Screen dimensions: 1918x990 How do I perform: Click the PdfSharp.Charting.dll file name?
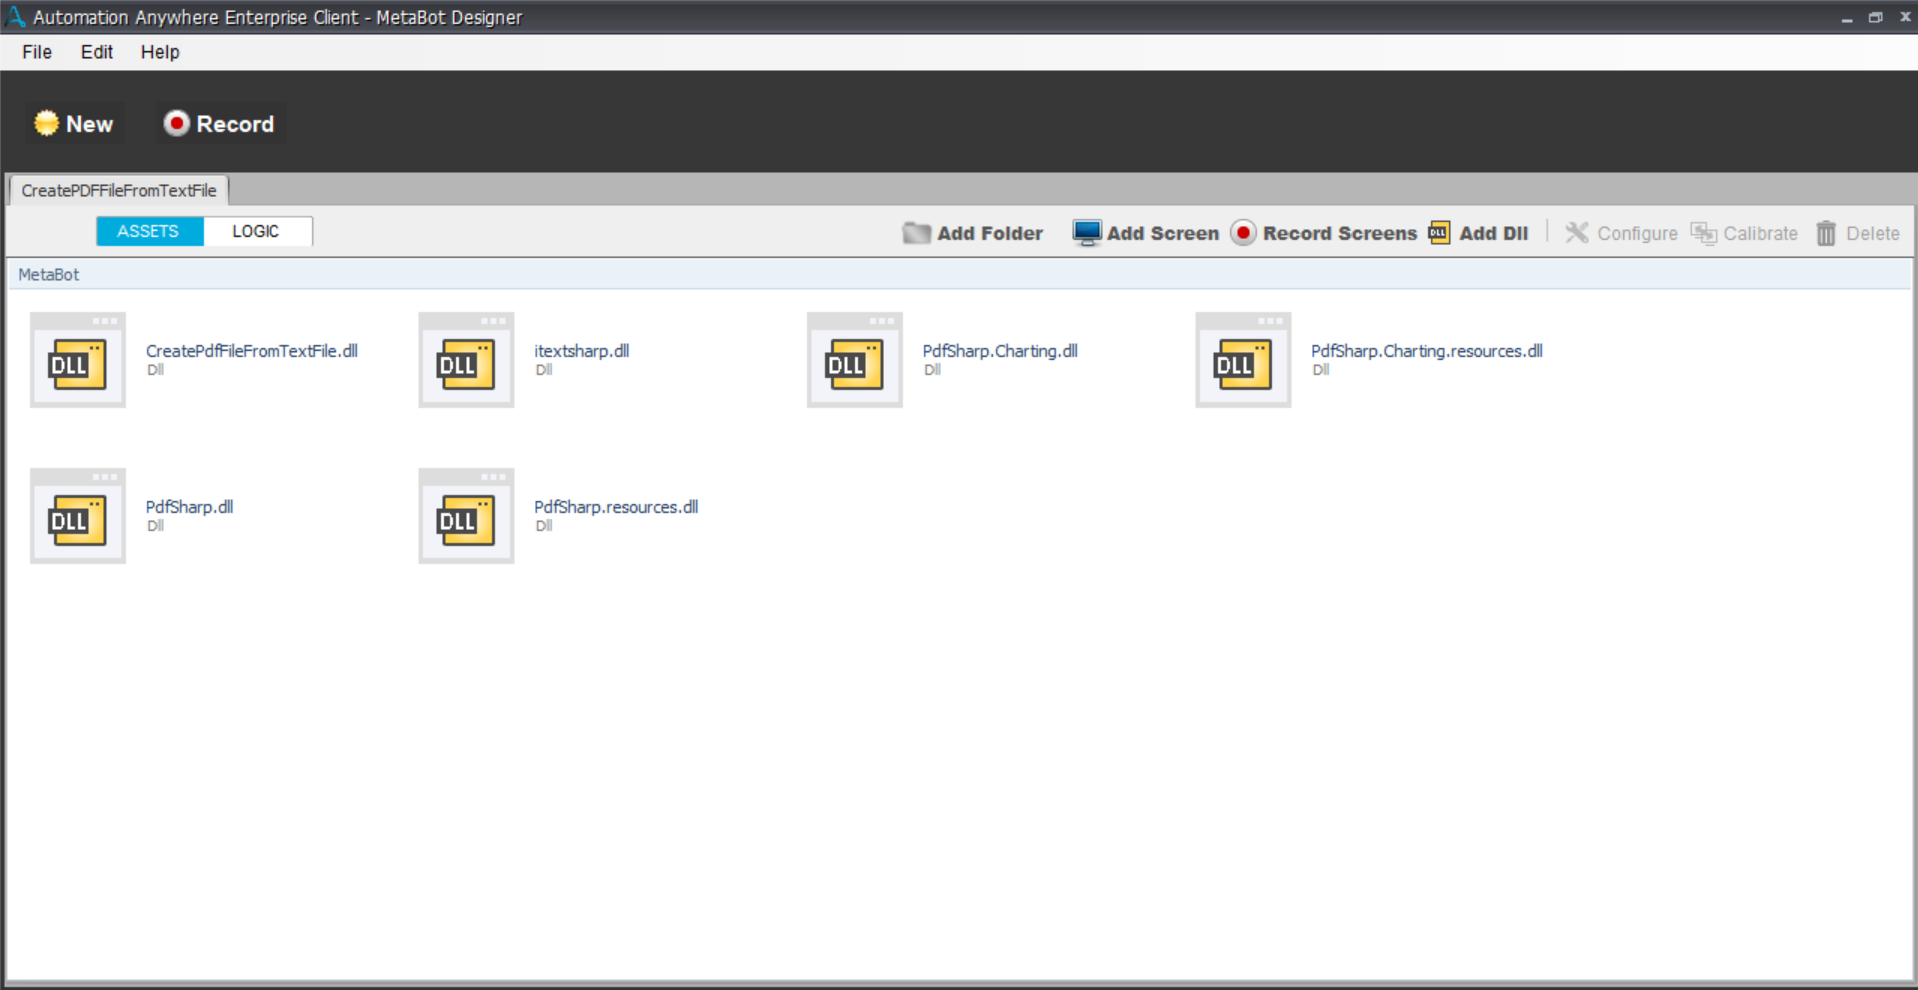click(1000, 351)
